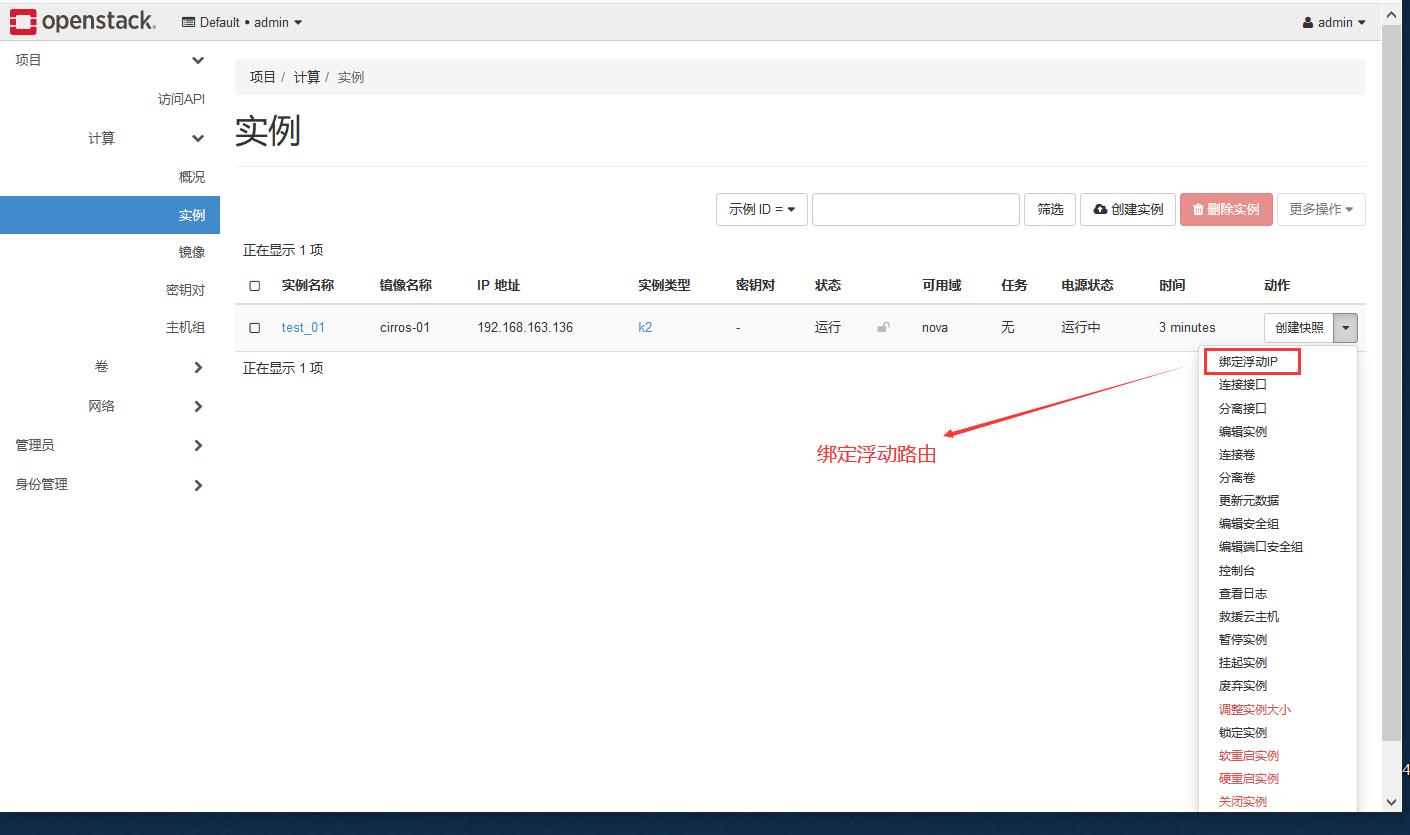Choose 控制台 from the action menu
This screenshot has width=1410, height=835.
1237,570
